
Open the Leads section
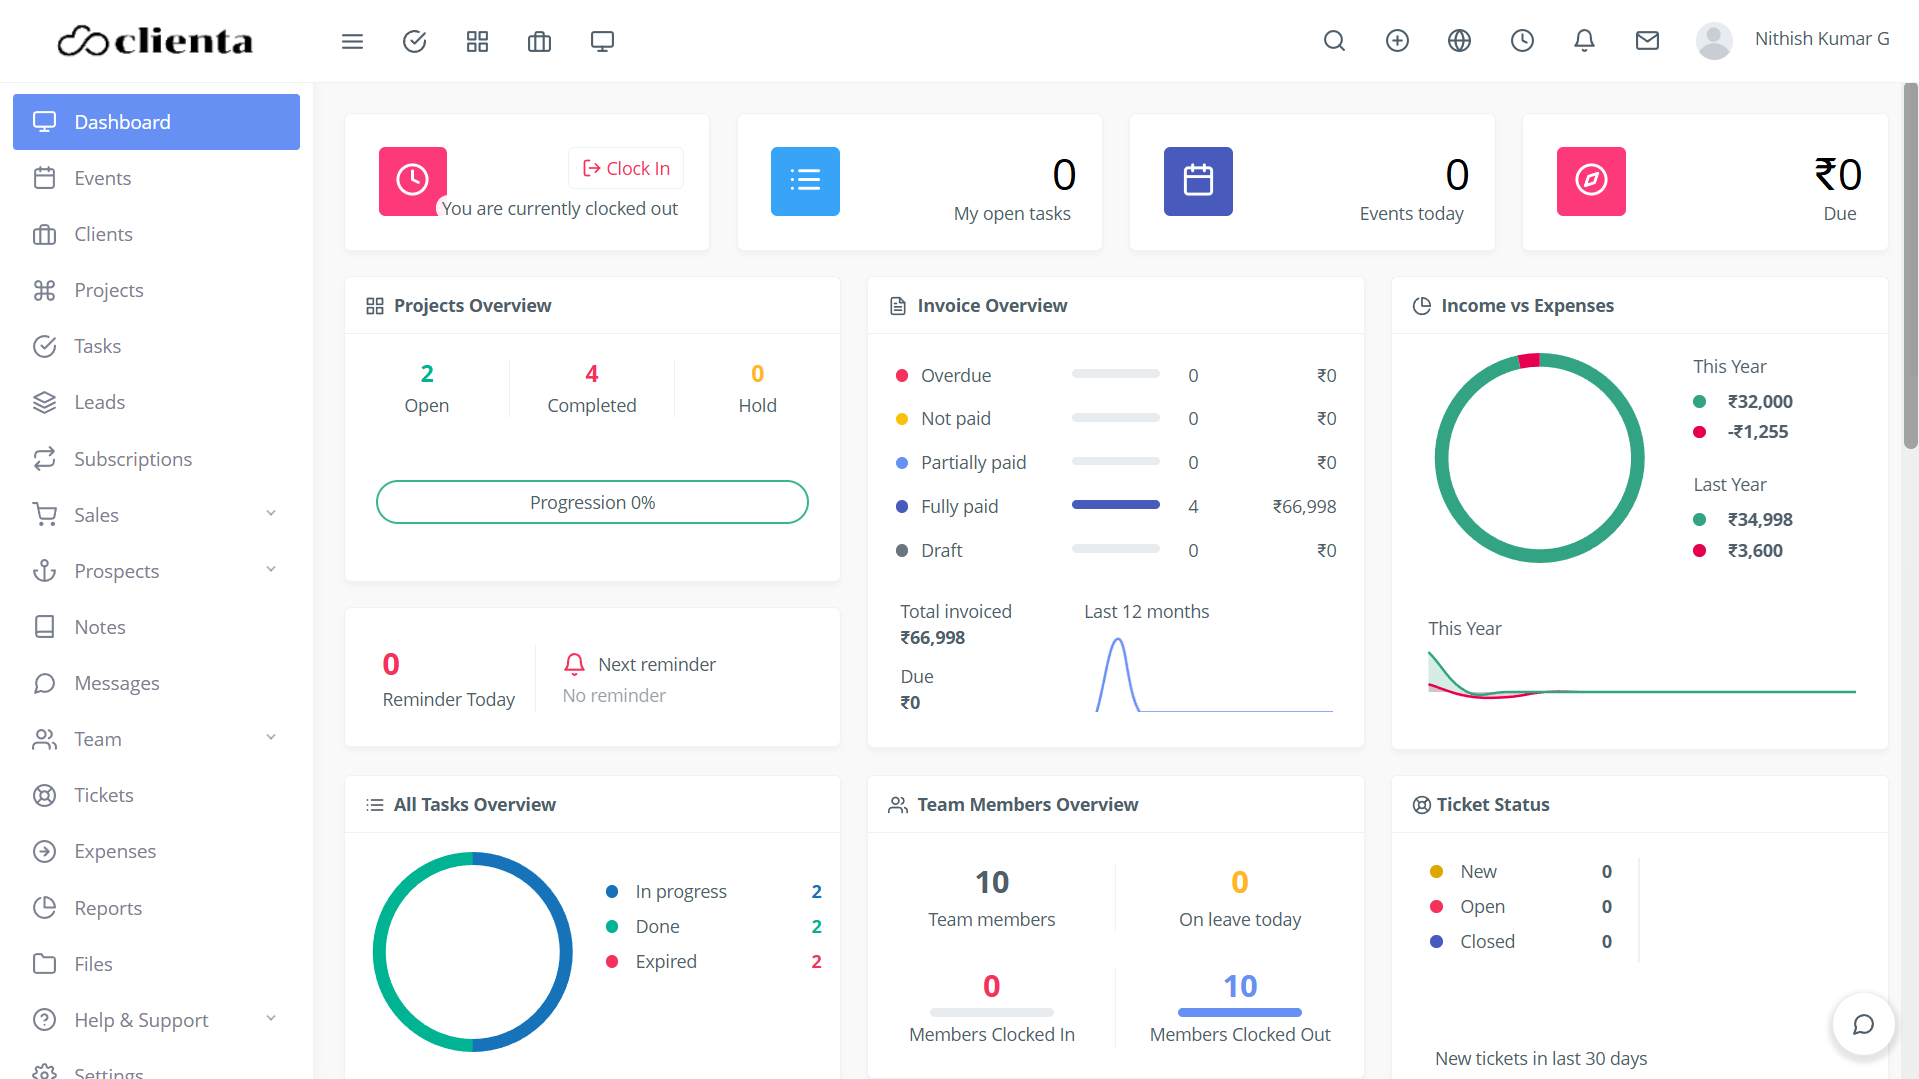98,402
